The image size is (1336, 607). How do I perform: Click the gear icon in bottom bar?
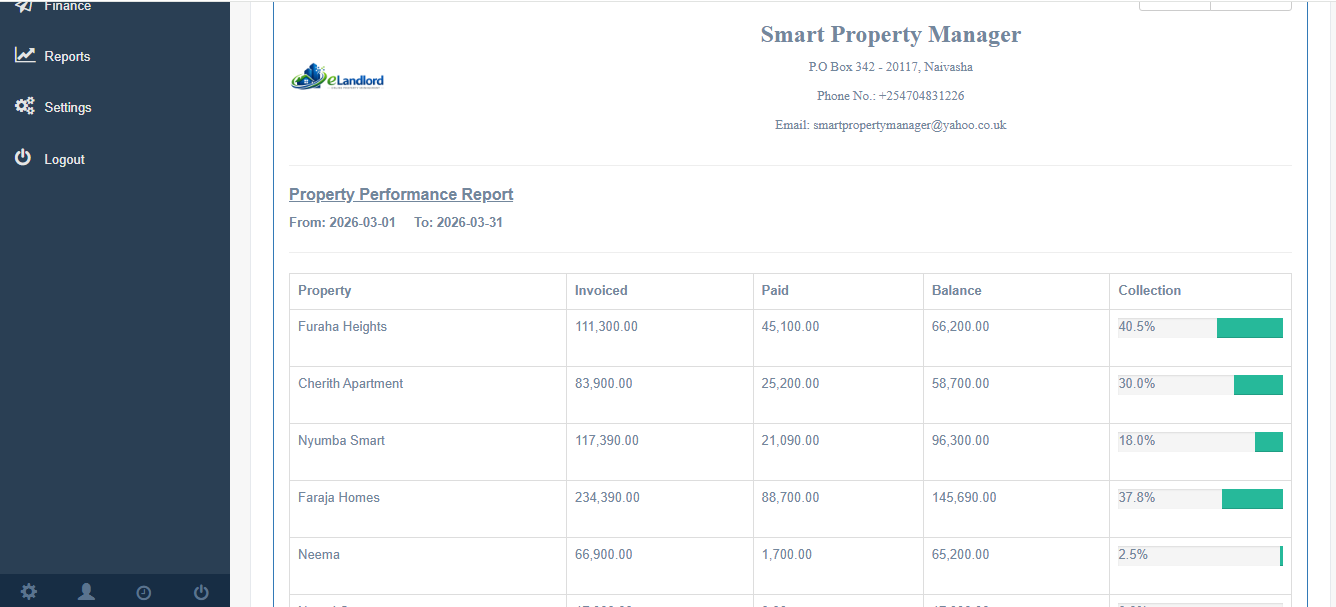pos(29,592)
